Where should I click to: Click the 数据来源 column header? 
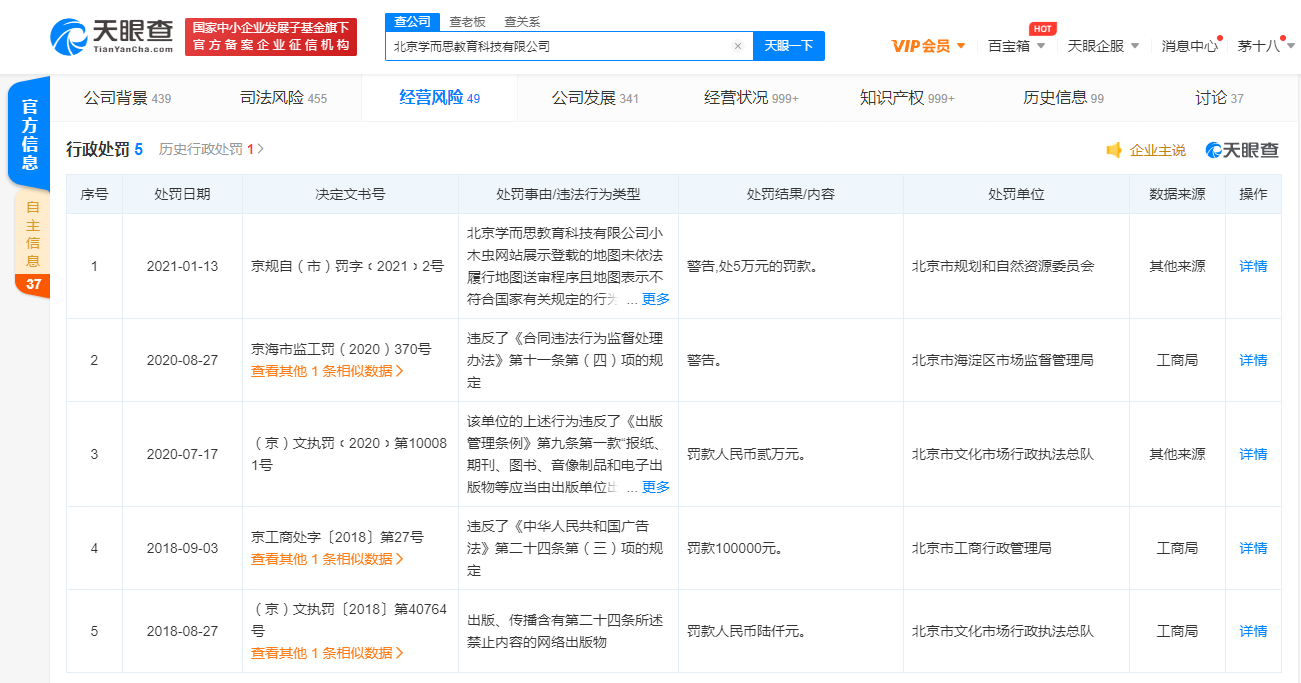coord(1177,194)
